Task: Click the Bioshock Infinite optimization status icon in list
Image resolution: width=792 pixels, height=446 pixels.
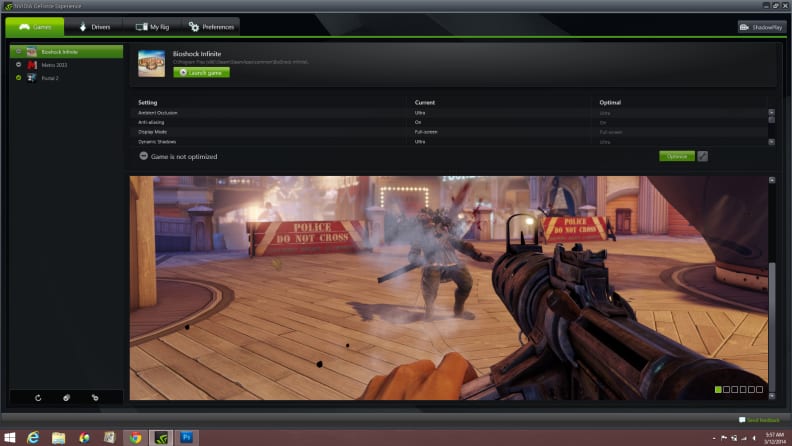Action: (x=19, y=52)
